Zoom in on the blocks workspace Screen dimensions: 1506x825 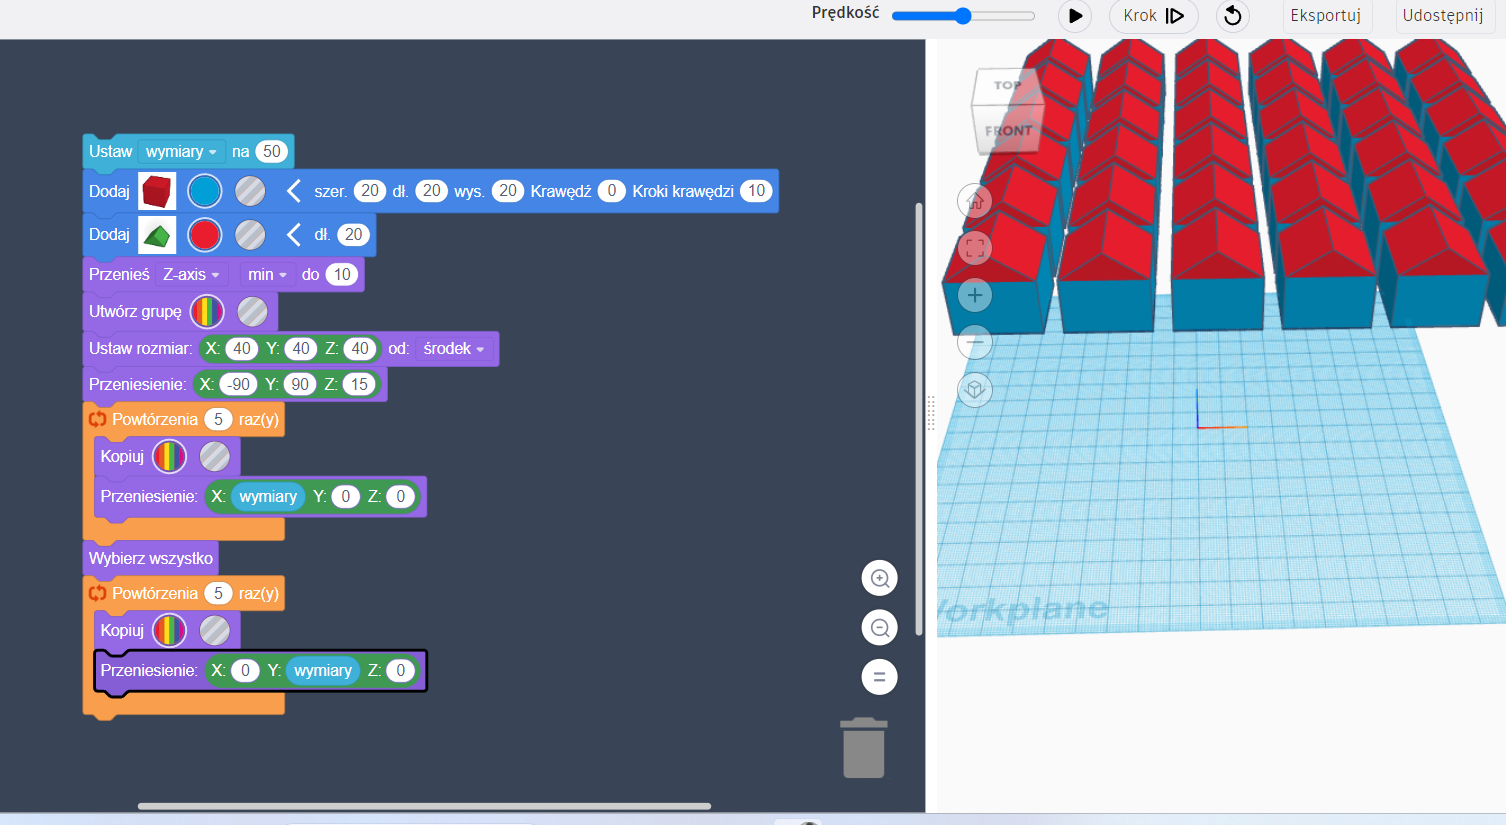pyautogui.click(x=880, y=578)
